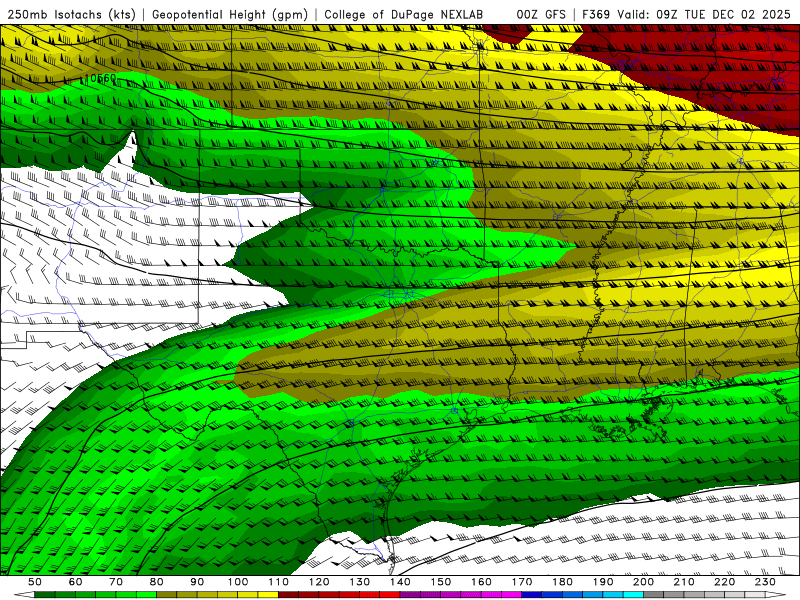Click the "80" colorbar label
This screenshot has width=800, height=600.
click(x=157, y=582)
